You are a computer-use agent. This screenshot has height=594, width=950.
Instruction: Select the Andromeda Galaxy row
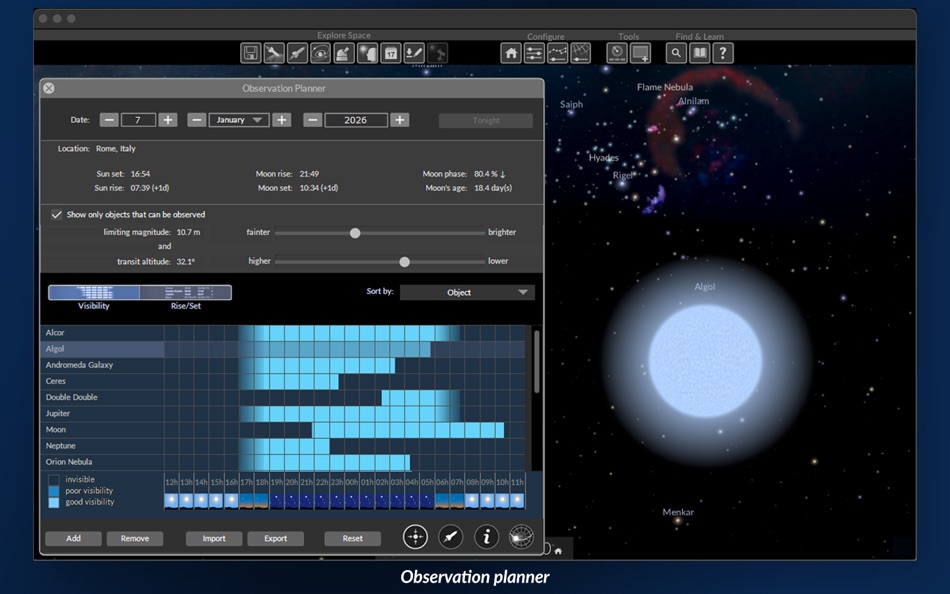pyautogui.click(x=283, y=365)
